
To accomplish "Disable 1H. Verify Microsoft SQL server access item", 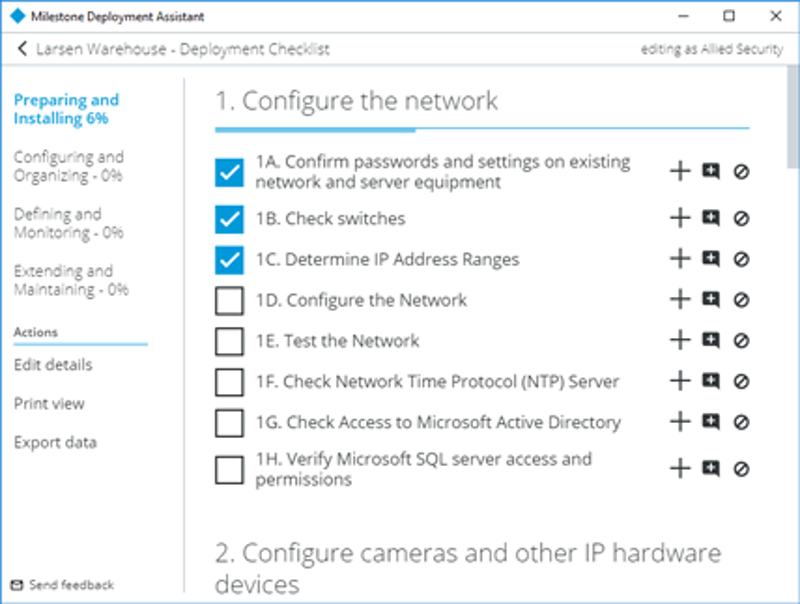I will tap(741, 467).
